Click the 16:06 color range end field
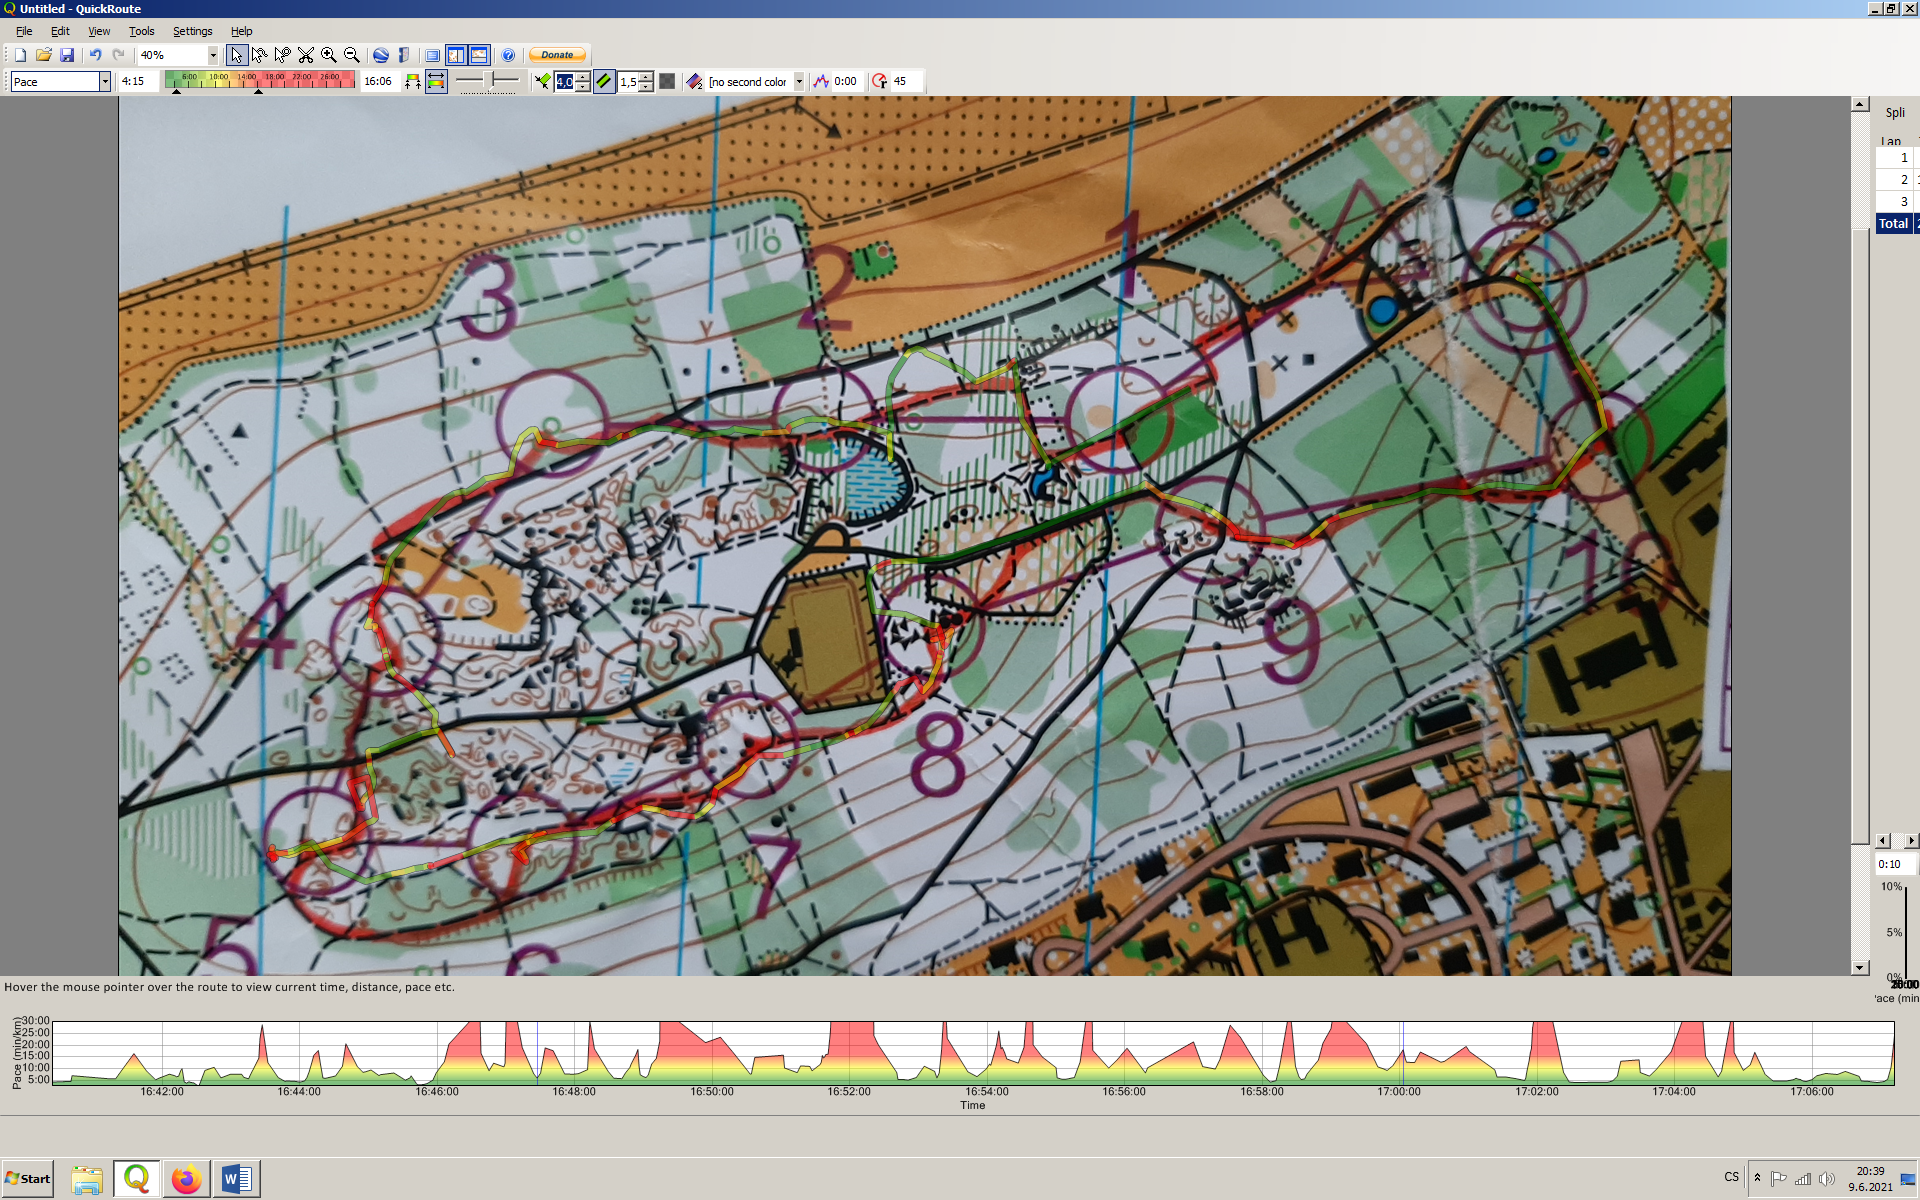 coord(379,82)
